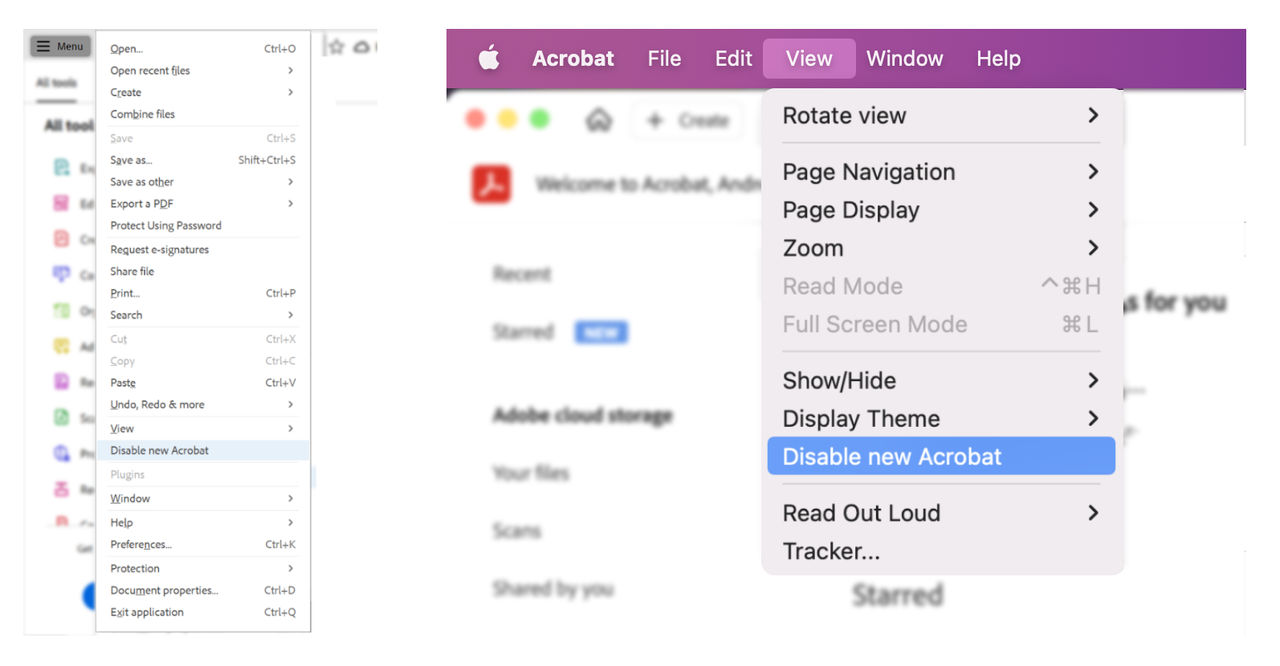Click the red Acrobat logo beside the welcome message

pyautogui.click(x=490, y=184)
